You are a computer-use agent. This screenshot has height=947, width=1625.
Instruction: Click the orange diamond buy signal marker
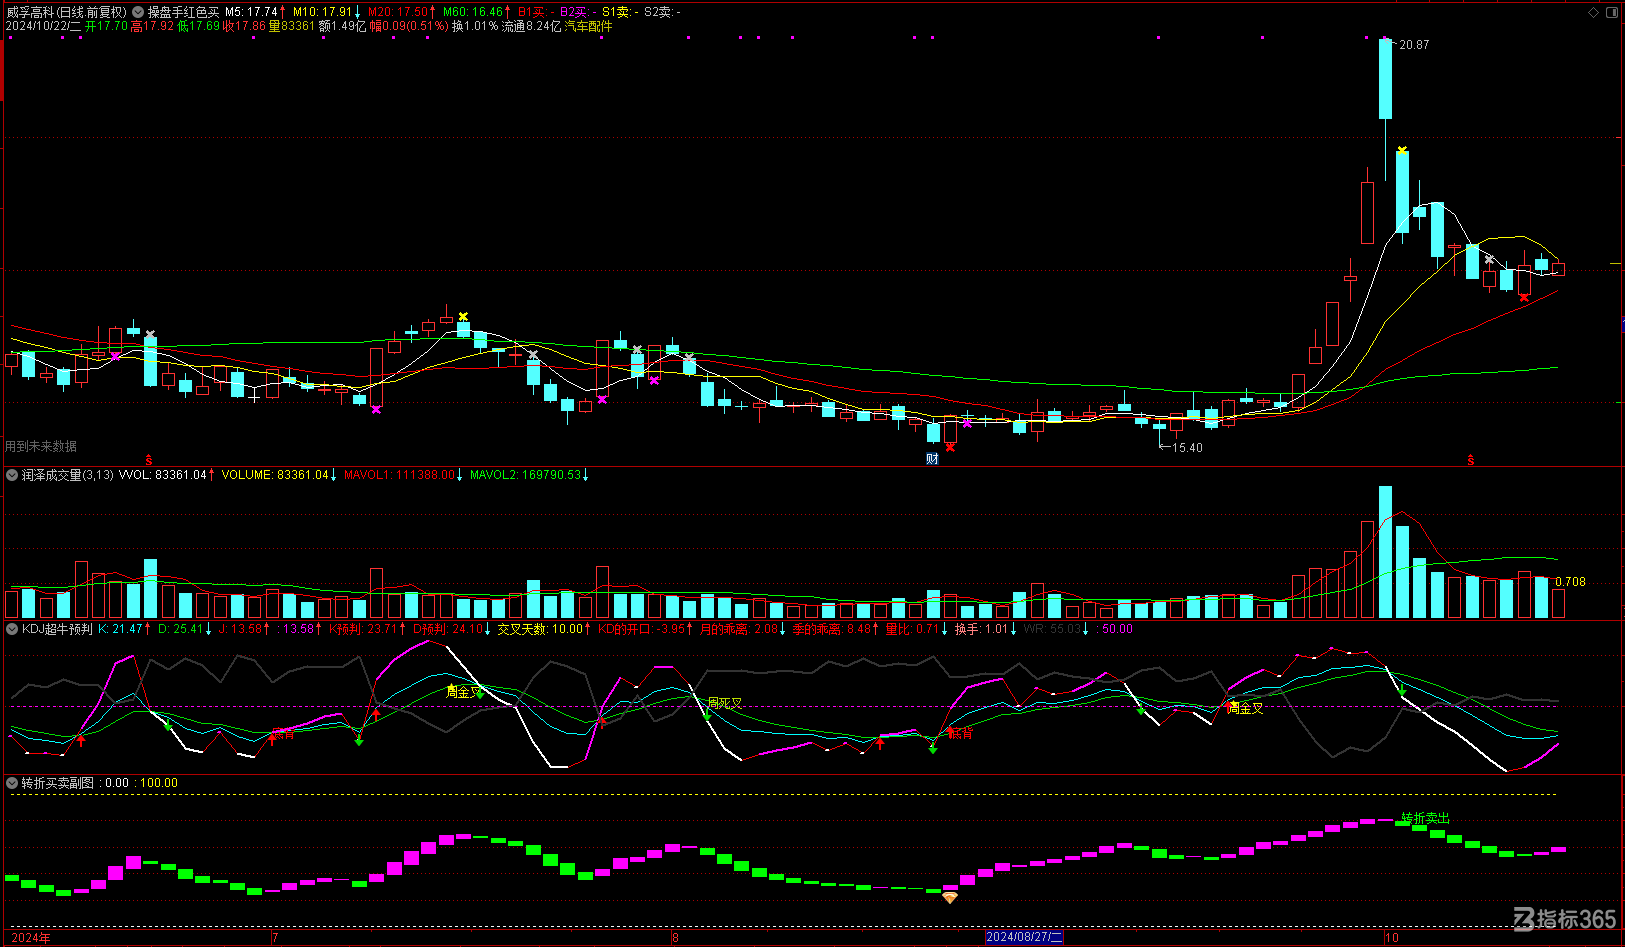coord(950,898)
